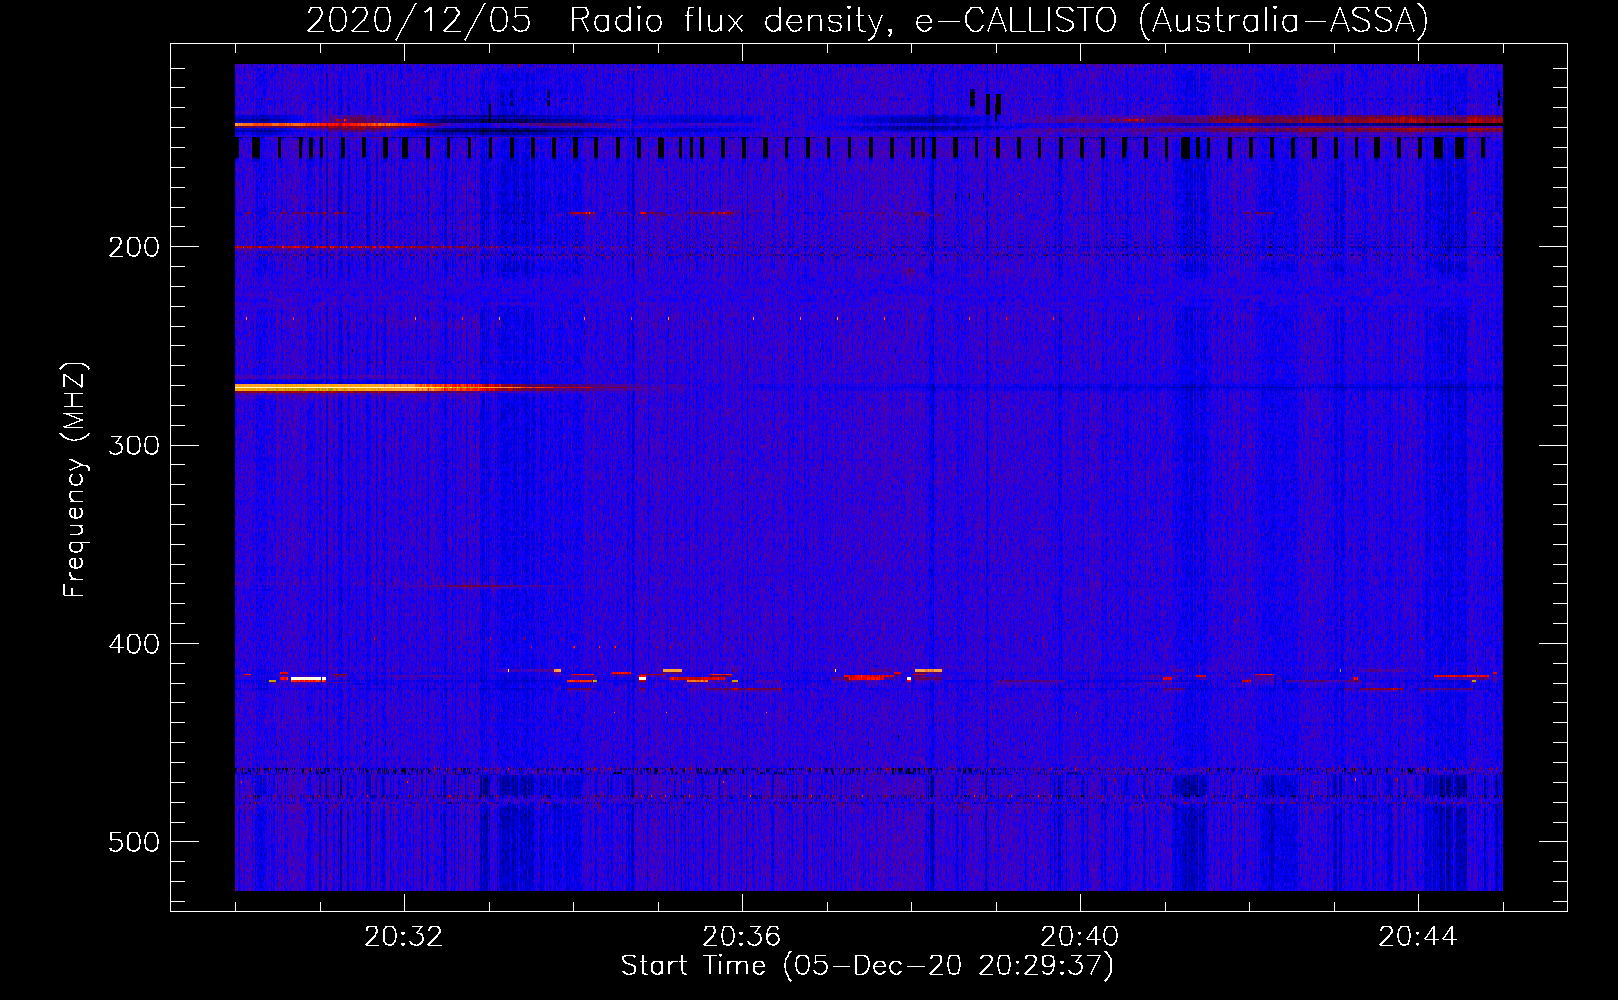Click the 500 frequency tick label
The image size is (1618, 1000).
click(134, 841)
